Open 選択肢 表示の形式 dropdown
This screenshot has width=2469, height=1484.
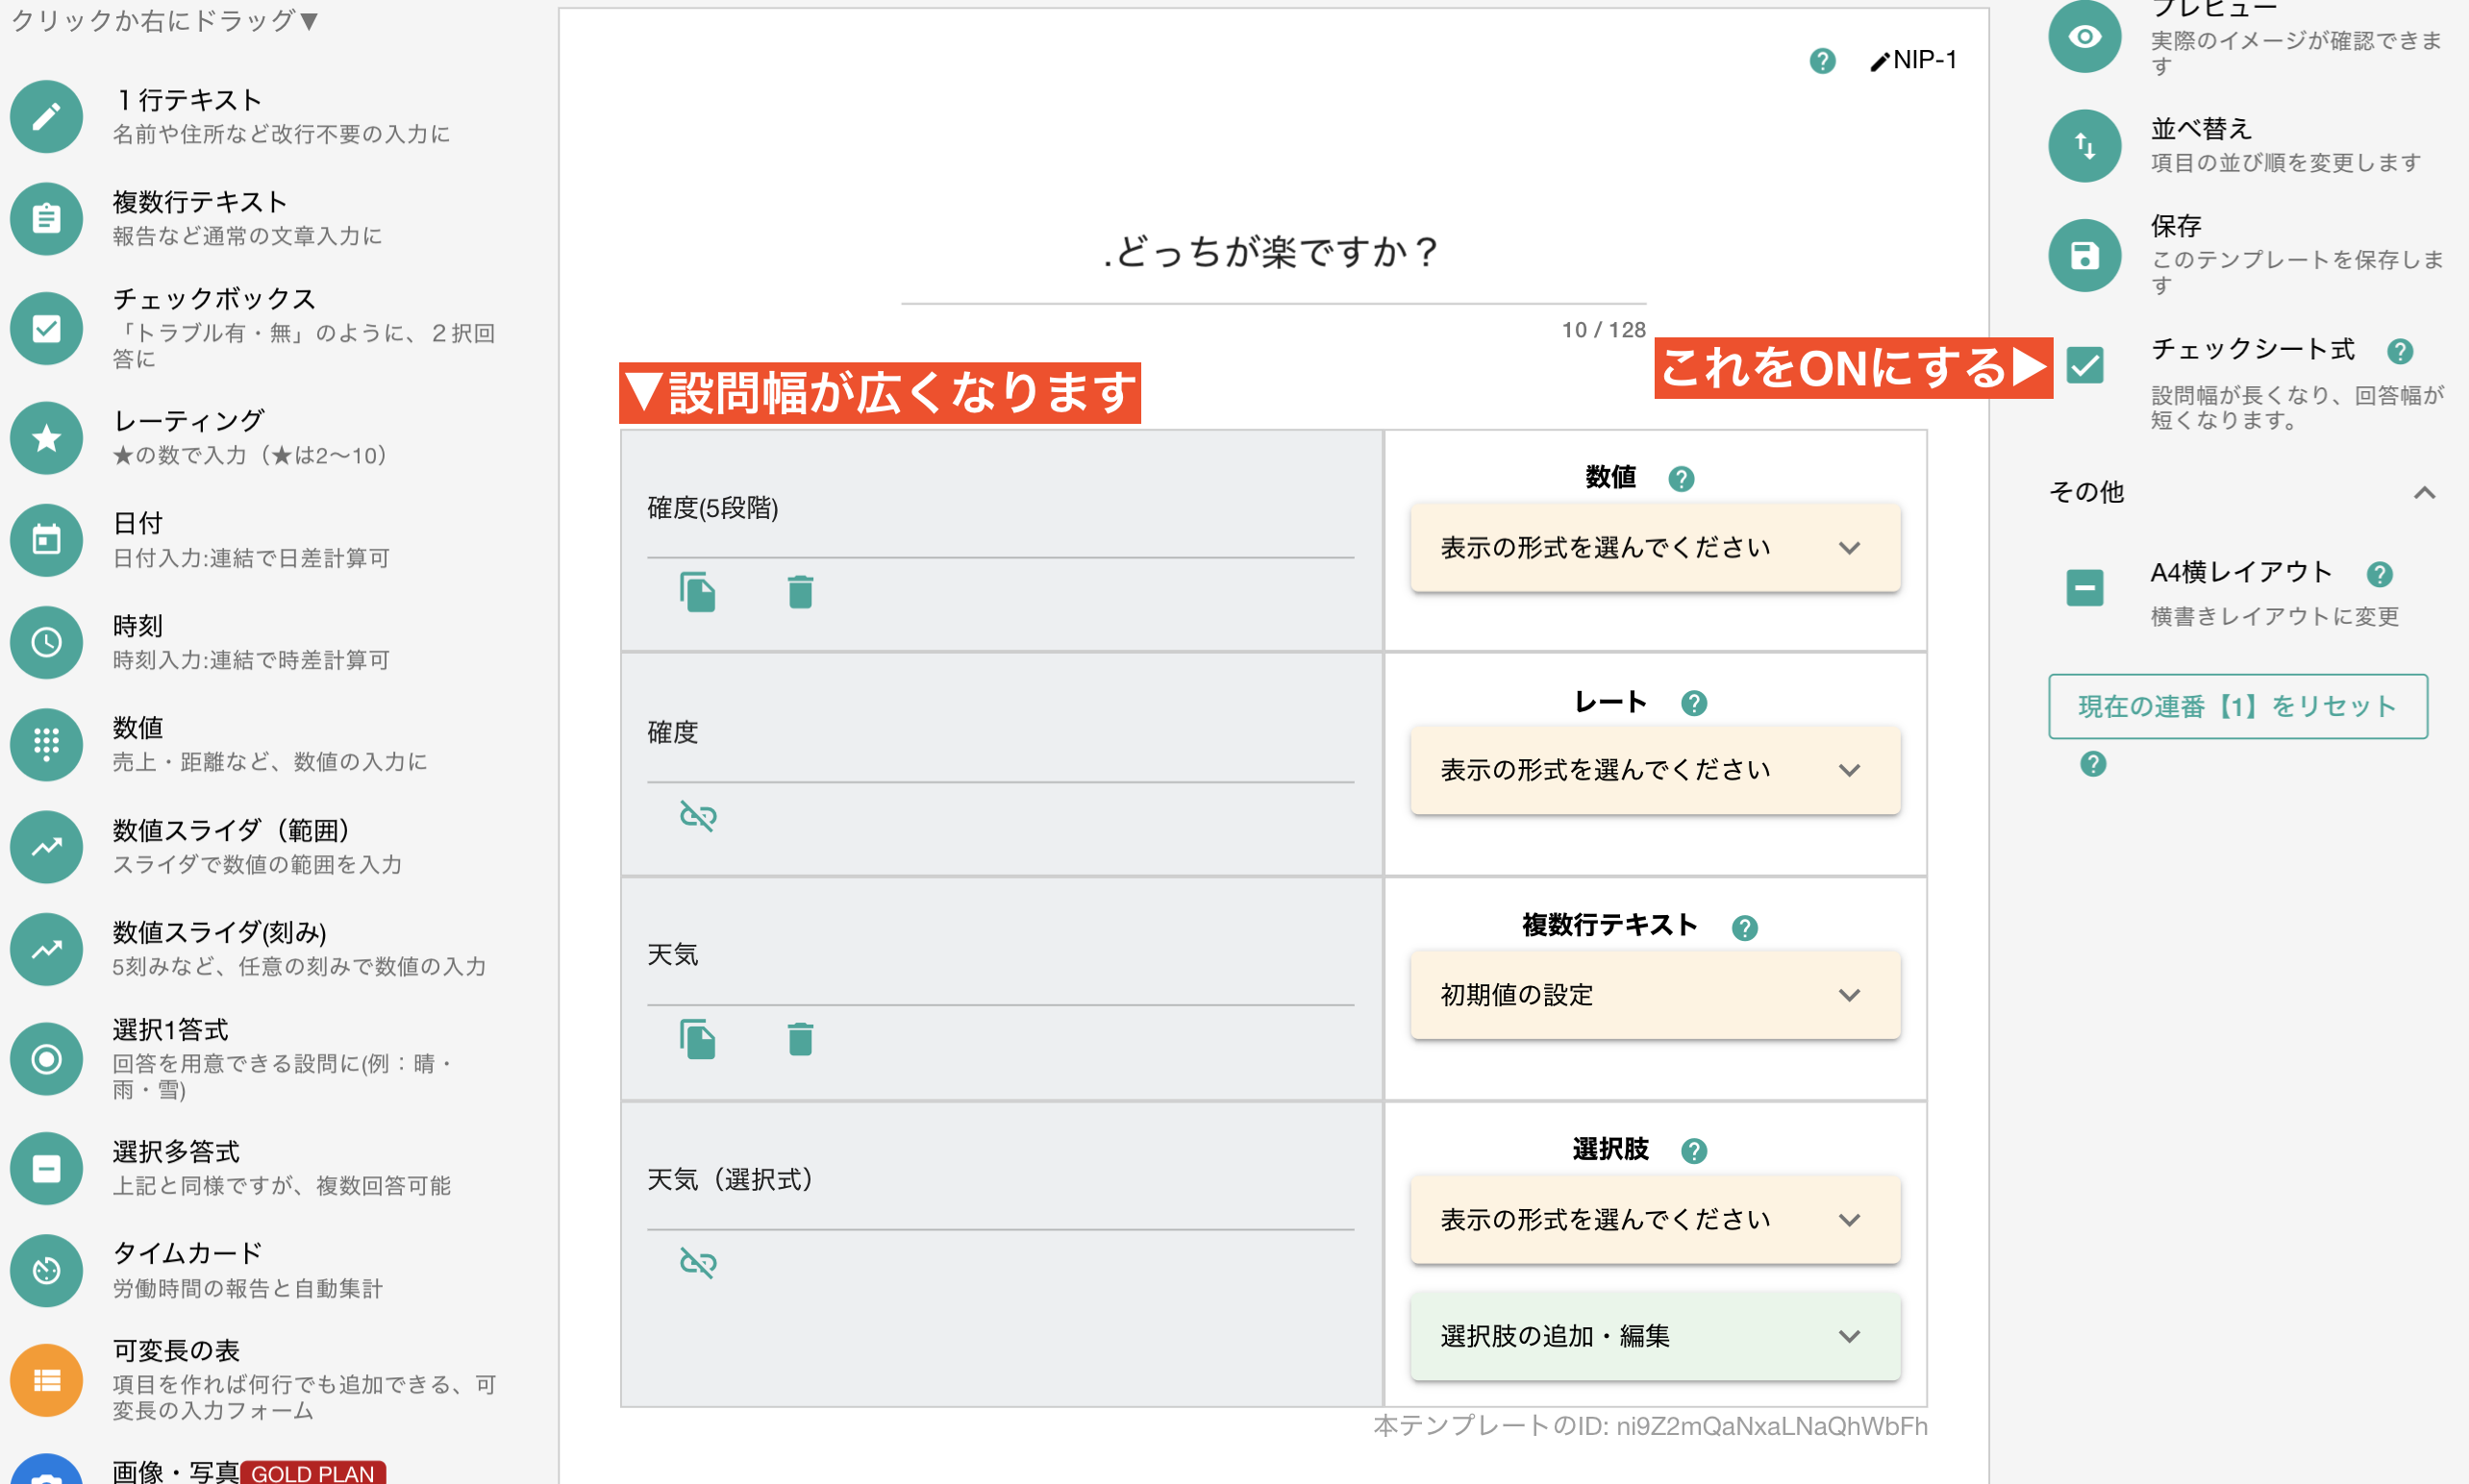[1654, 1220]
